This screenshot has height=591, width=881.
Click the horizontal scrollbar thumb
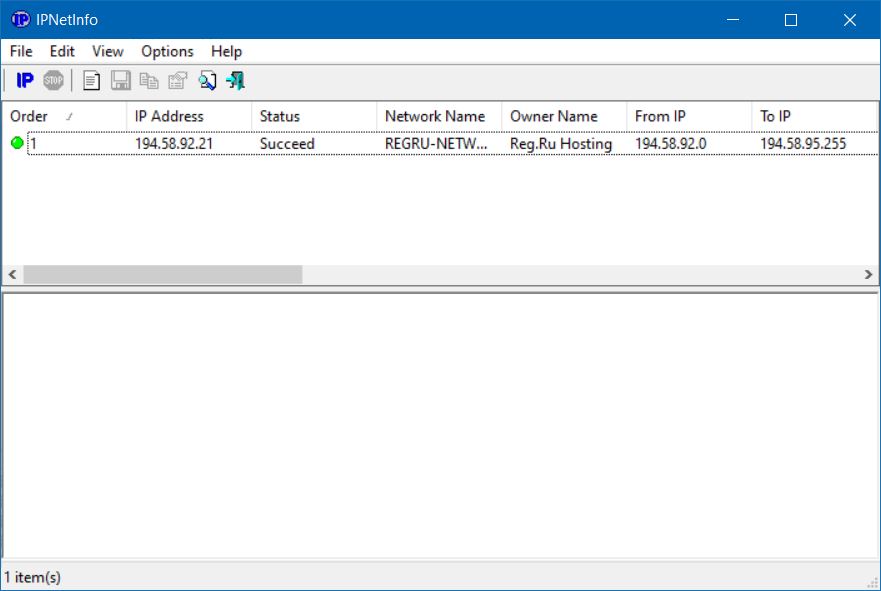(162, 274)
